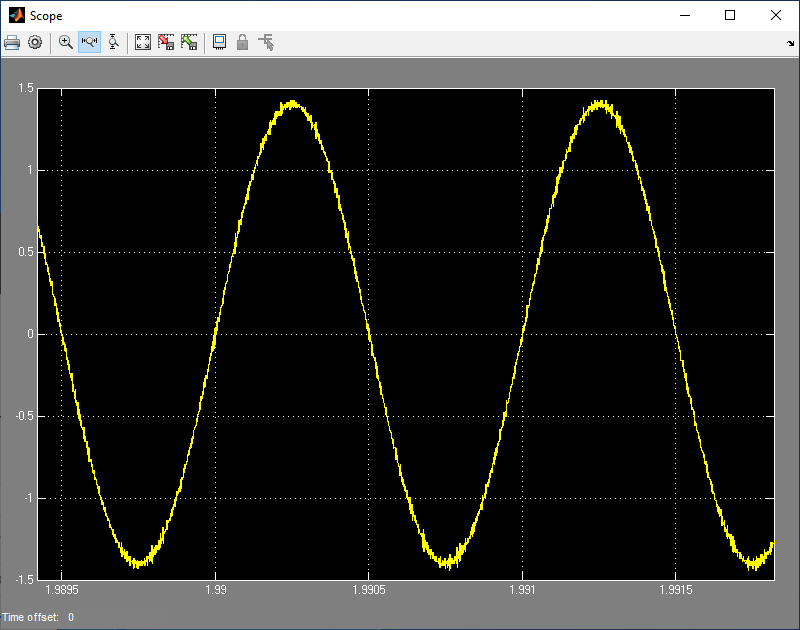This screenshot has width=800, height=630.
Task: Restore saved axes settings
Action: 189,43
